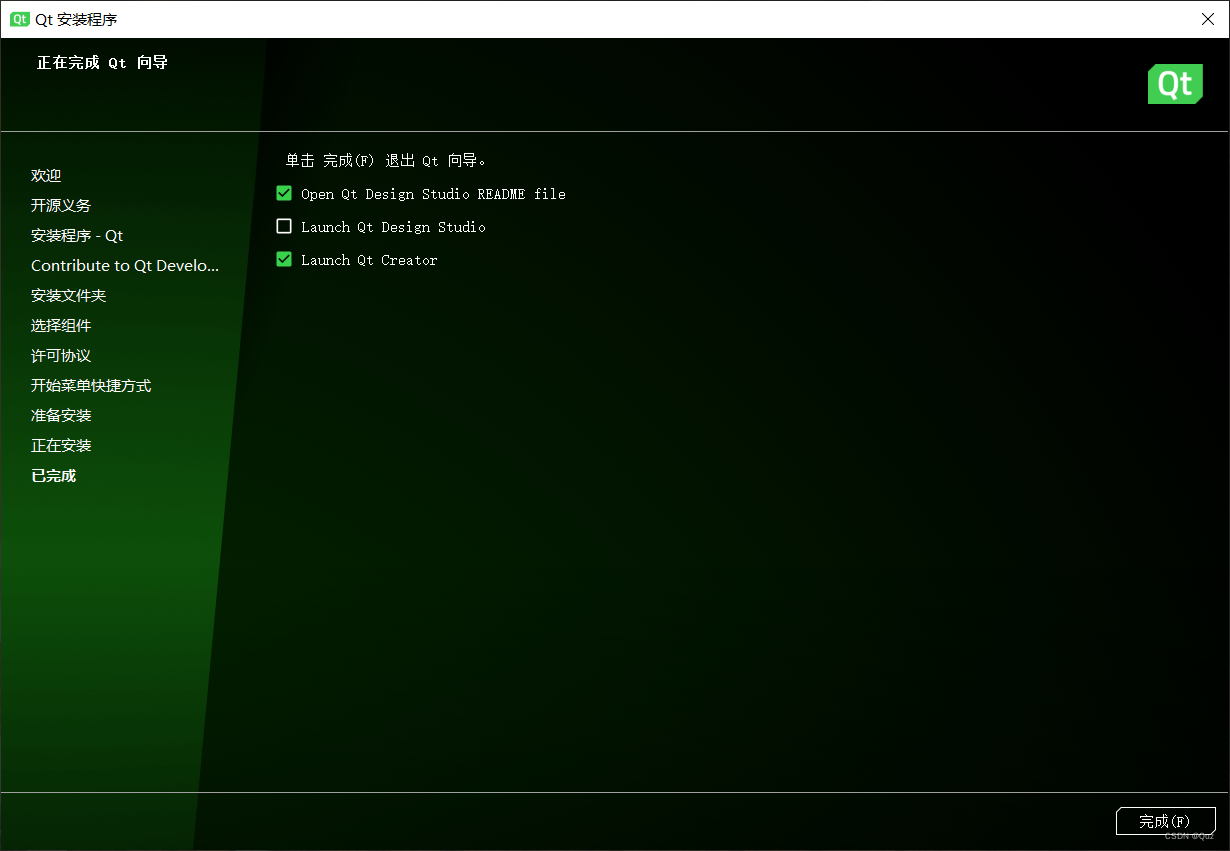
Task: Click the Launch Qt Creator label
Action: [369, 260]
